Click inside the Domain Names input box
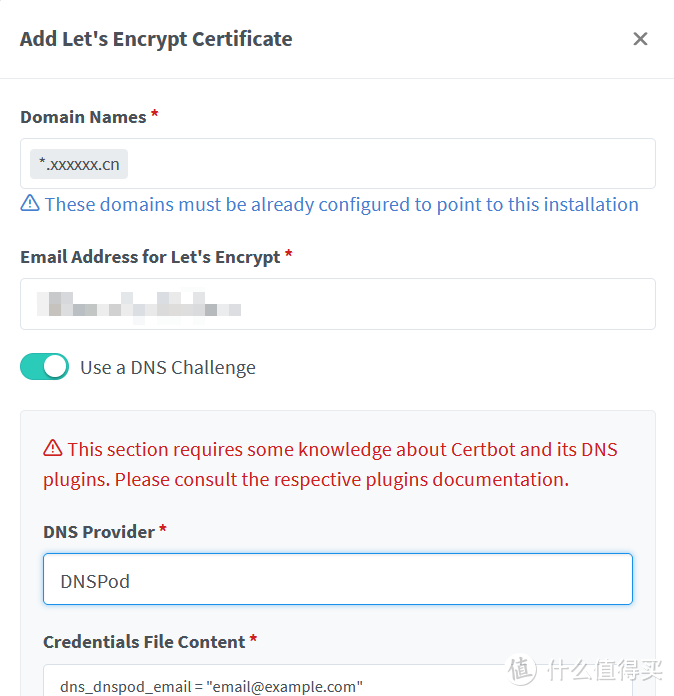 tap(390, 164)
